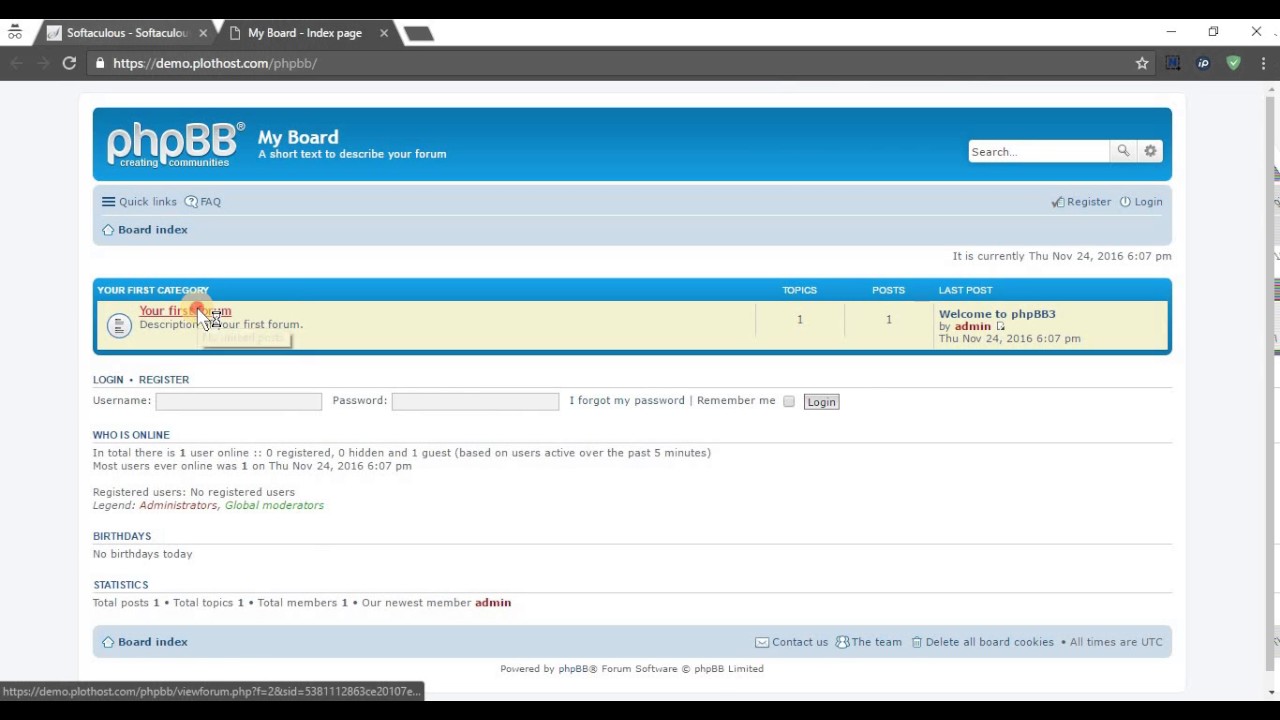The image size is (1280, 720).
Task: Click the IP extension icon
Action: pyautogui.click(x=1203, y=63)
